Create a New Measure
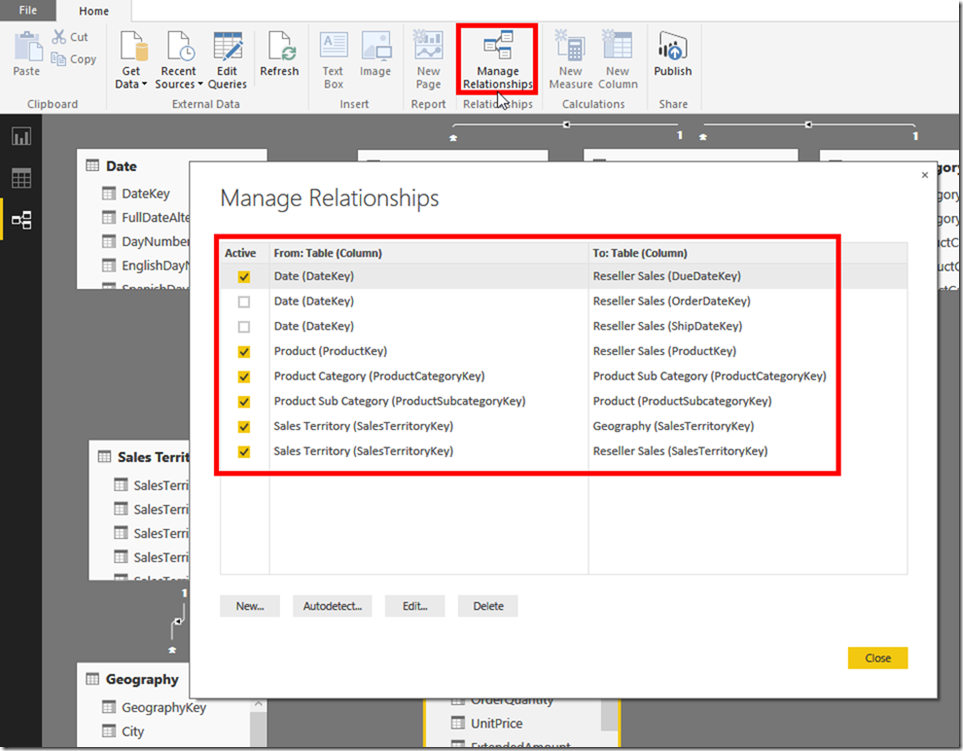 pos(571,60)
